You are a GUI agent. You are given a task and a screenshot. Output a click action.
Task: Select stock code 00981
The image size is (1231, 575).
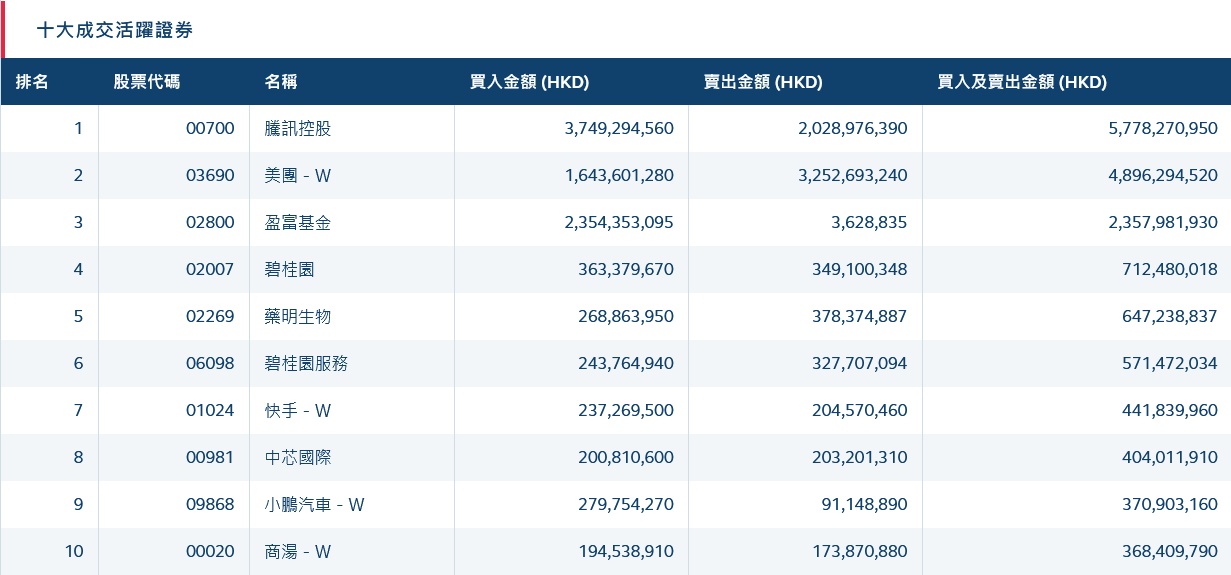click(x=210, y=457)
